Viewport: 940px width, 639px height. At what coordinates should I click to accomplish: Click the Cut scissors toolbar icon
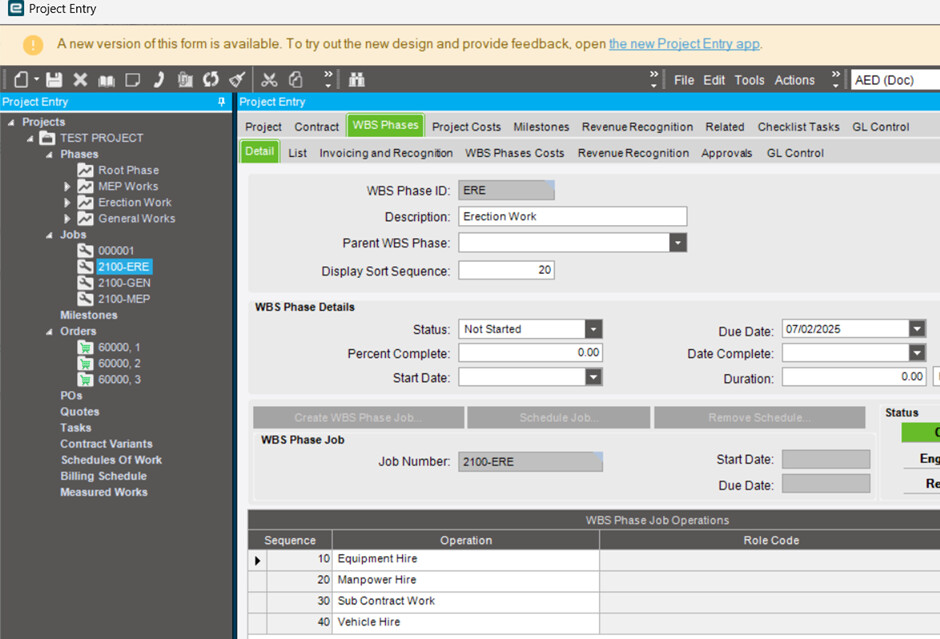270,80
